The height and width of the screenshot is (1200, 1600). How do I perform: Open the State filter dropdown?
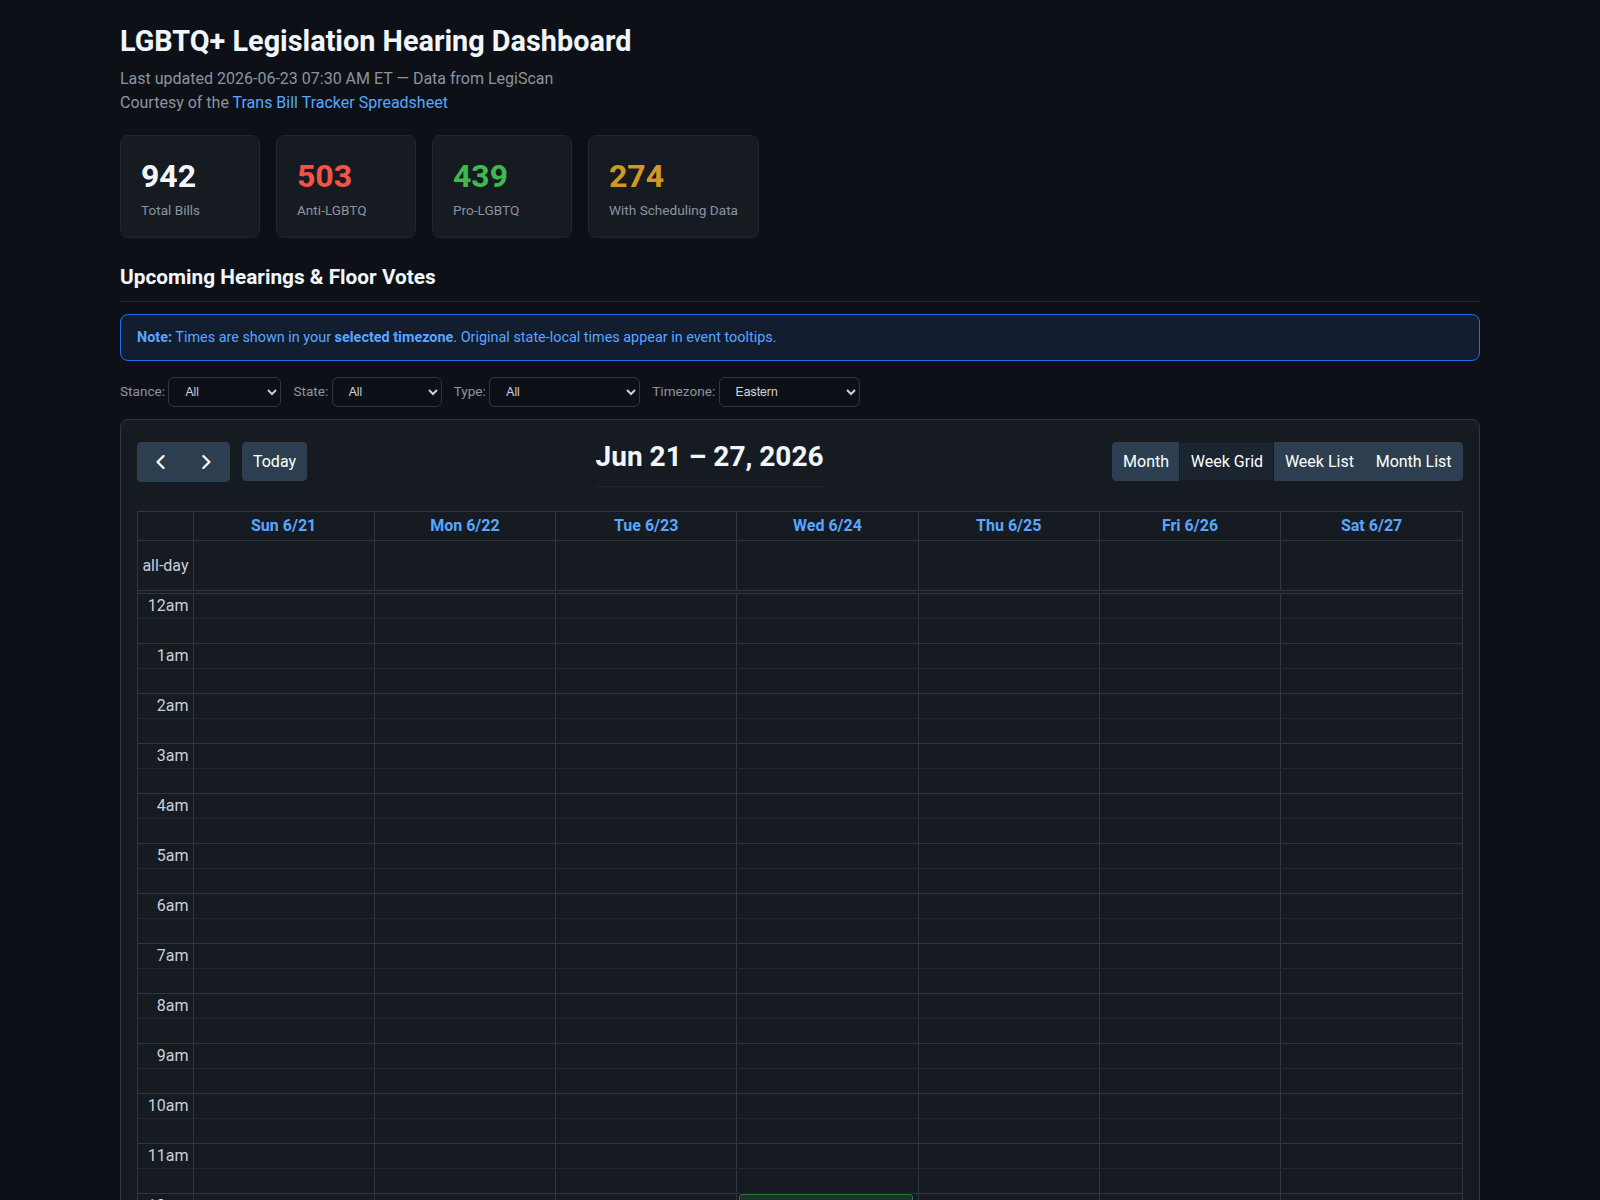(387, 392)
